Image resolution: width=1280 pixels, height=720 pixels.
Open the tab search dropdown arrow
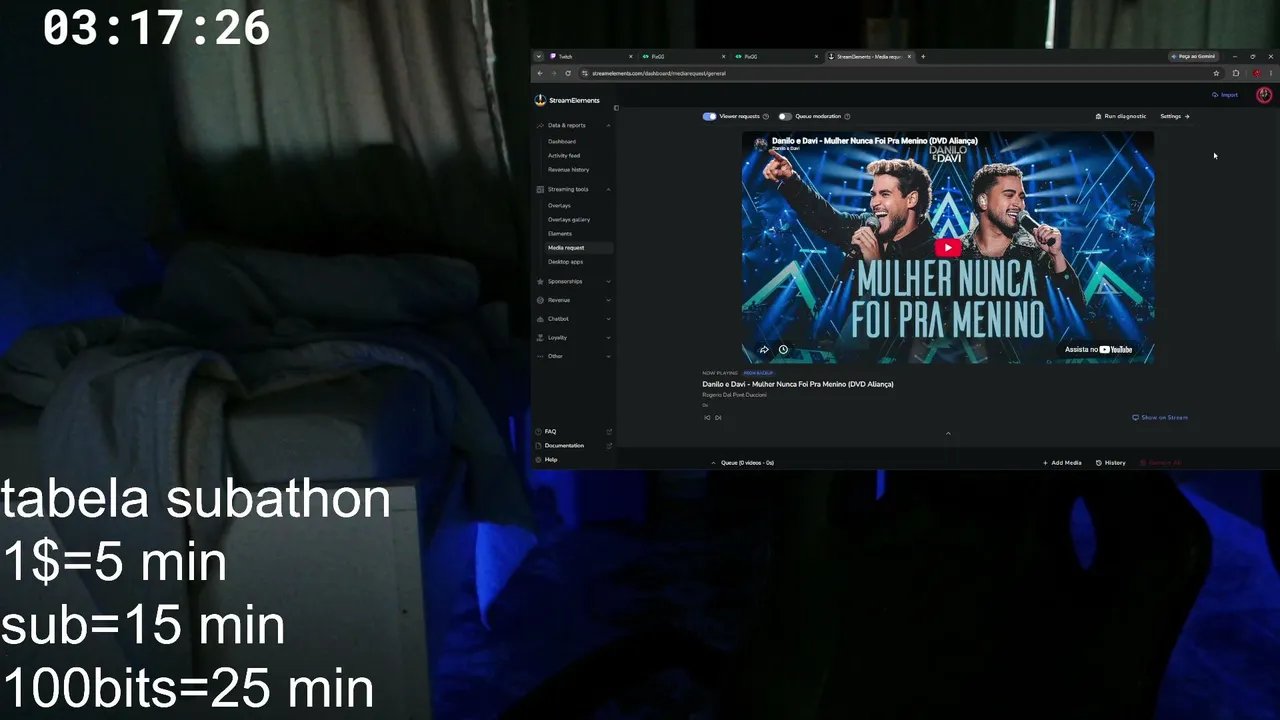(x=538, y=57)
